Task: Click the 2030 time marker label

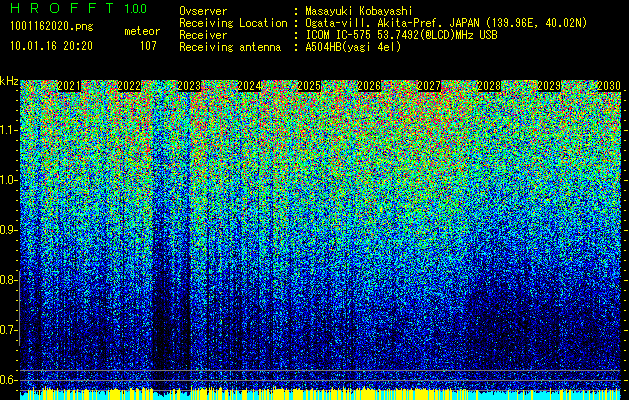Action: [x=609, y=86]
